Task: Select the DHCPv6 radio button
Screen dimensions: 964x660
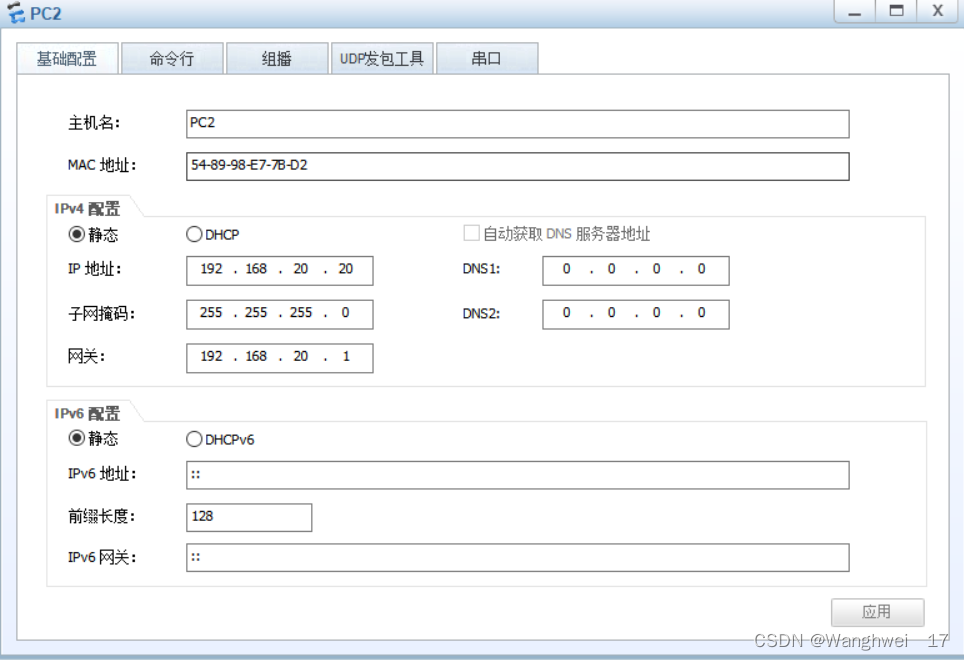Action: tap(194, 439)
